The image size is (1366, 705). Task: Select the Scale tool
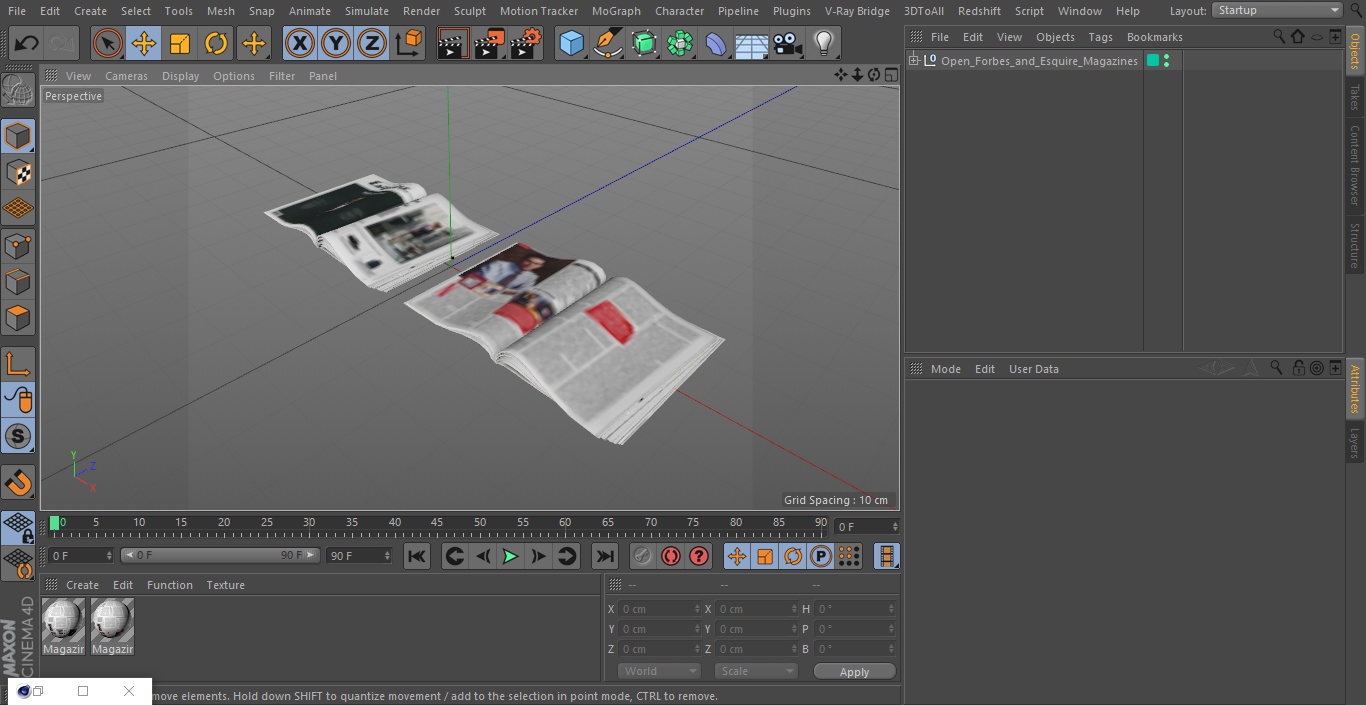tap(180, 43)
